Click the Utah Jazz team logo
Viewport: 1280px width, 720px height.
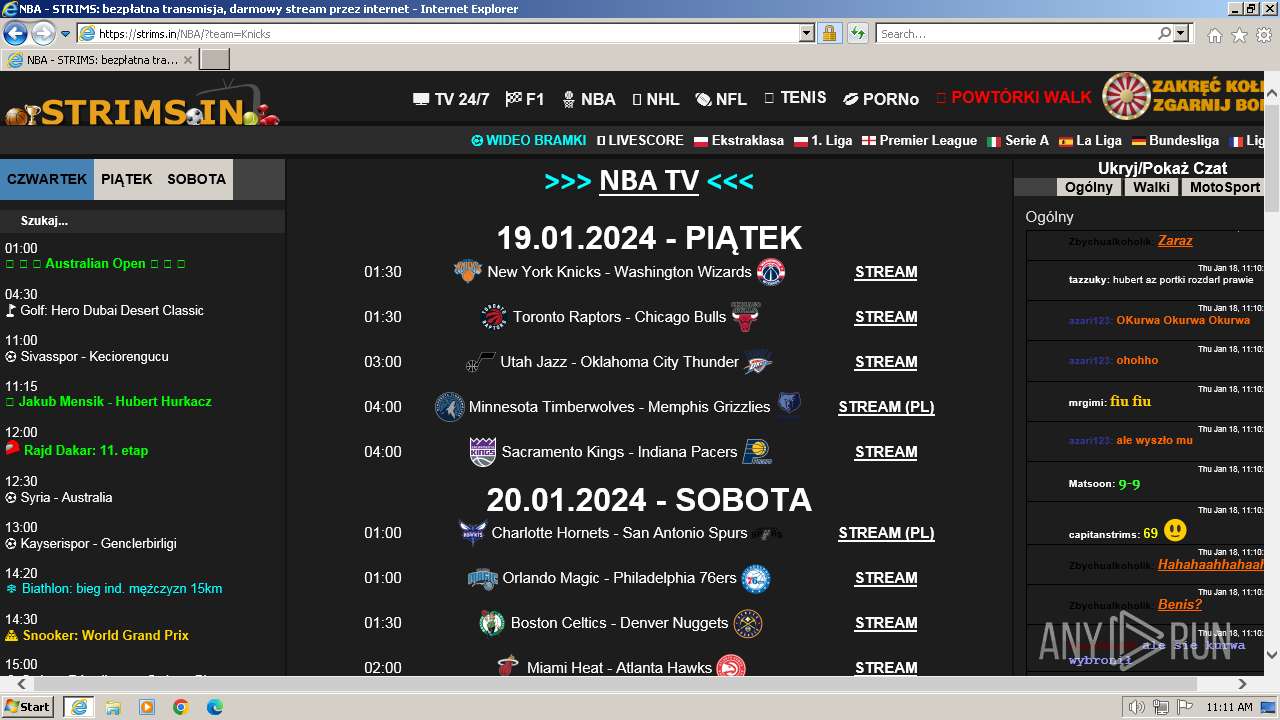point(481,362)
